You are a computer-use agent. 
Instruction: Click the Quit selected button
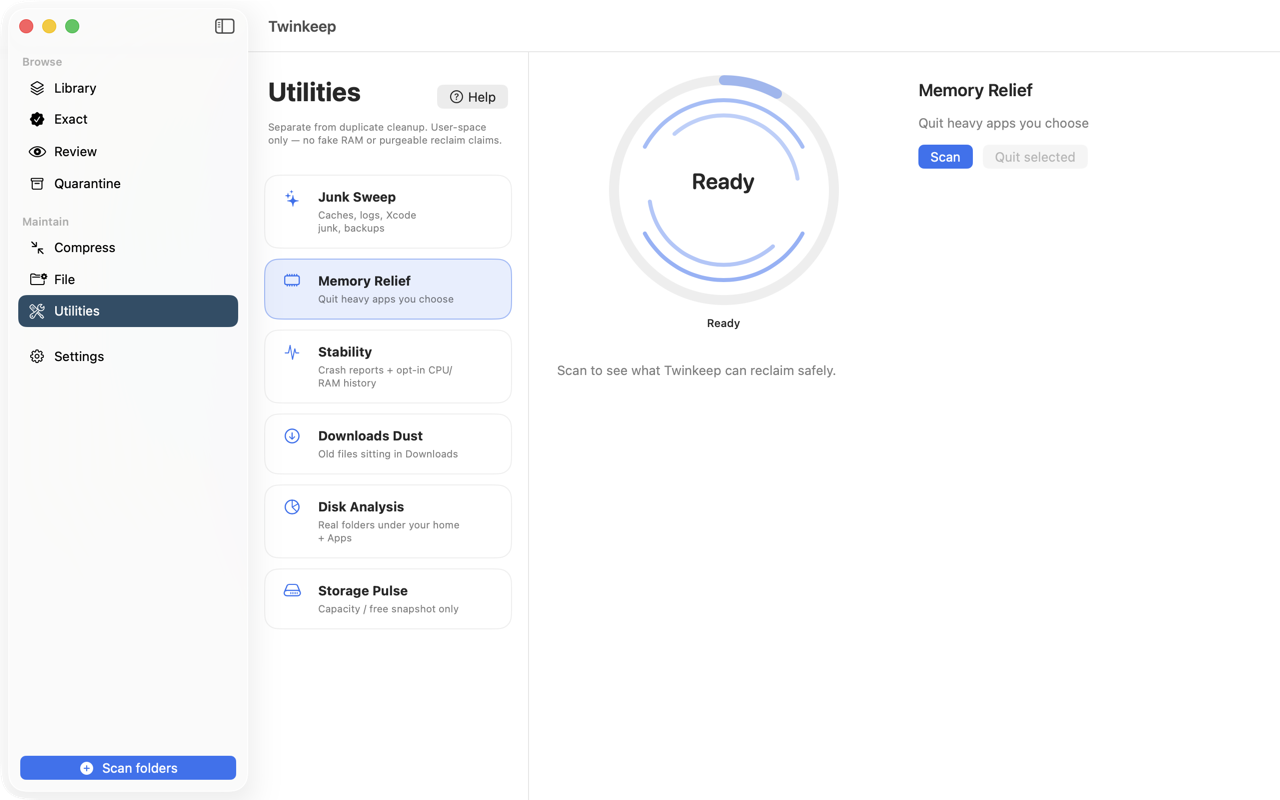[1035, 157]
